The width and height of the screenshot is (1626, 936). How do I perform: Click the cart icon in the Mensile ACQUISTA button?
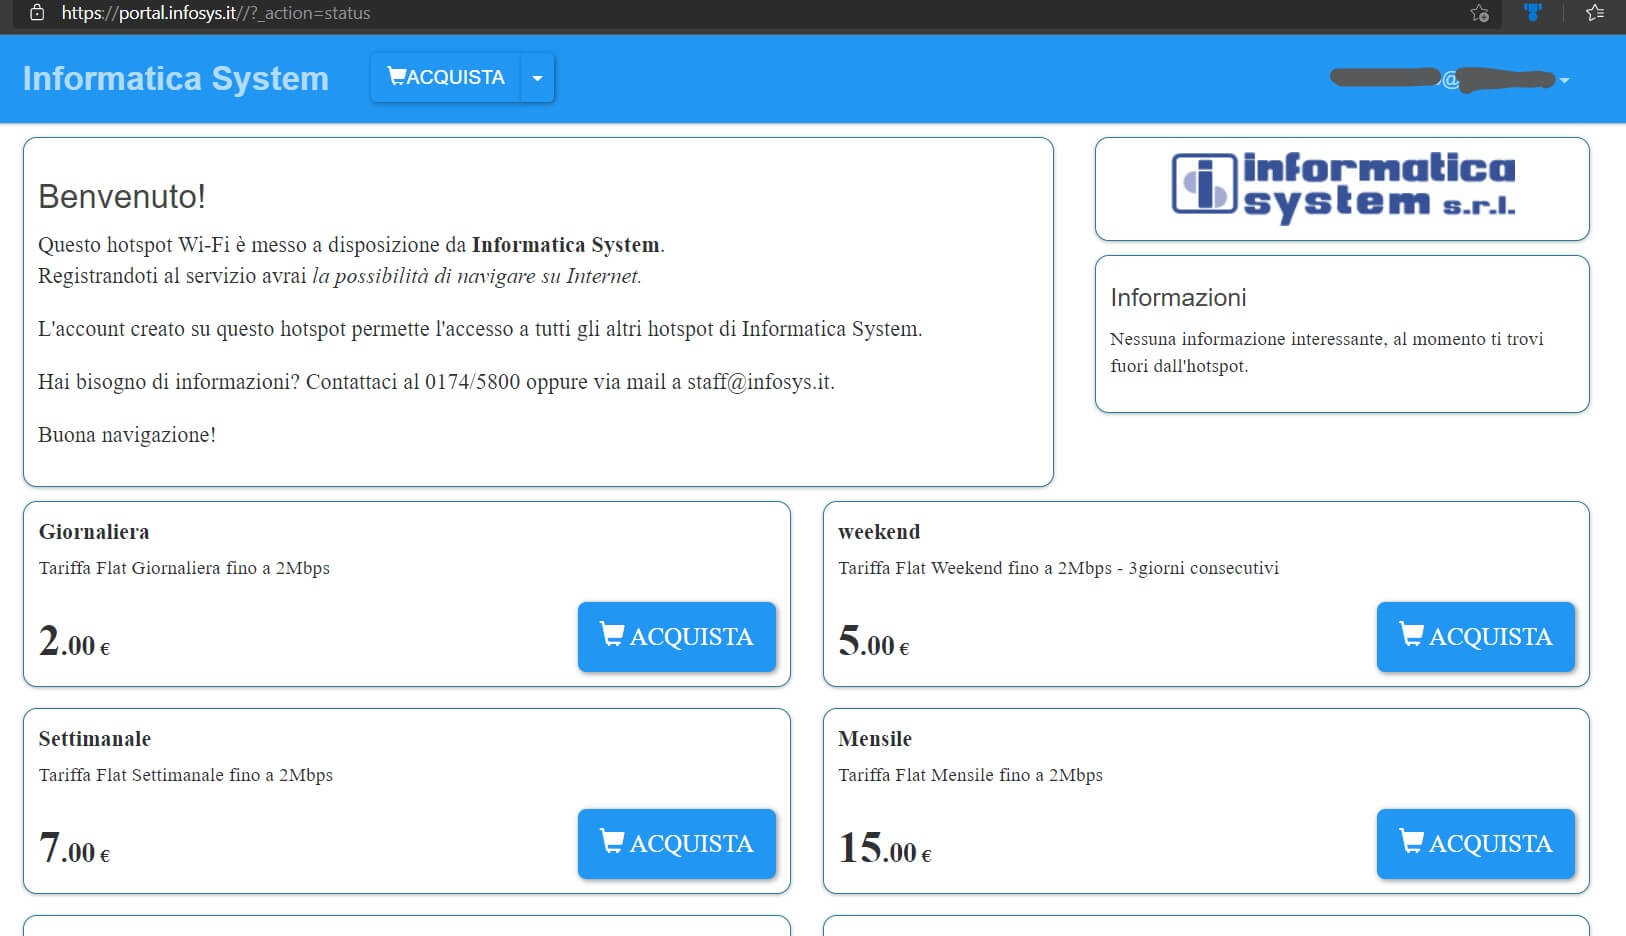(x=1410, y=841)
